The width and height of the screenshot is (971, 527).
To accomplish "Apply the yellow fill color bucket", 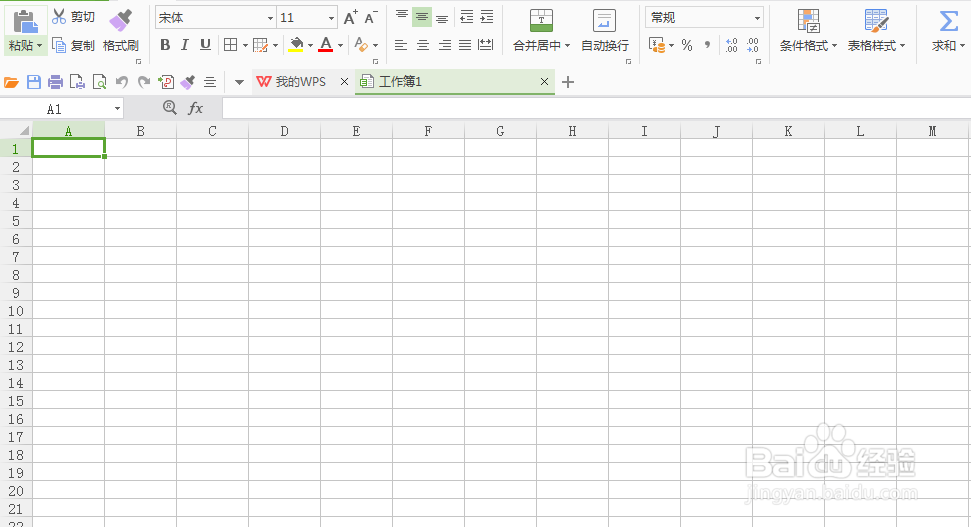I will point(297,45).
